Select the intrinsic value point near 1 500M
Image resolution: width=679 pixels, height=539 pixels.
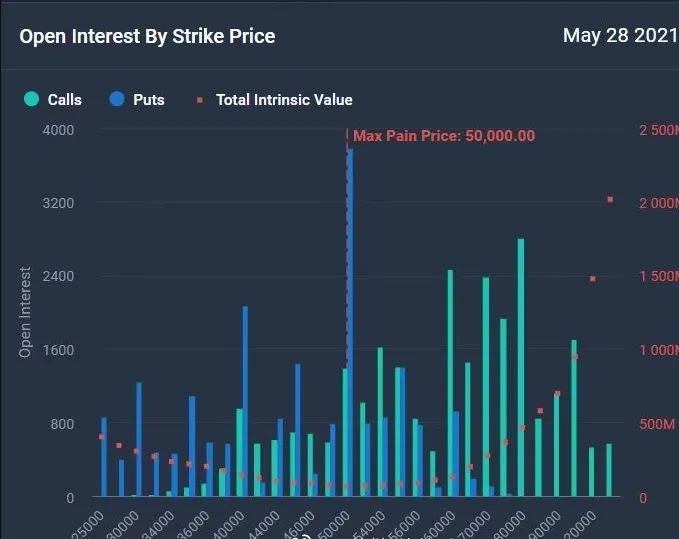click(593, 279)
